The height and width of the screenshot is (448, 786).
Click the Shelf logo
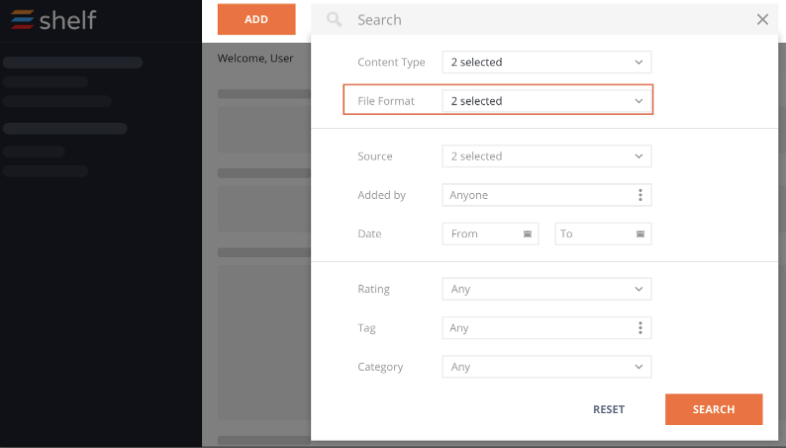pos(53,20)
